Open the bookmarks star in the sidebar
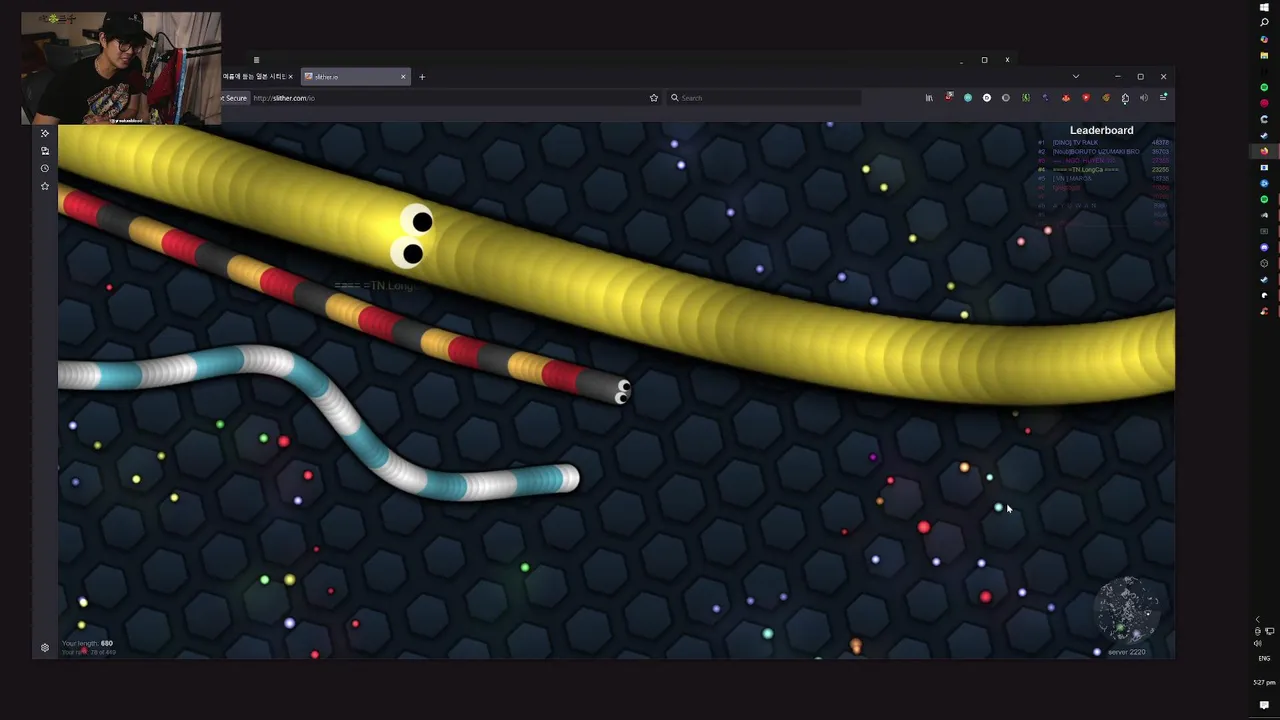 click(45, 186)
